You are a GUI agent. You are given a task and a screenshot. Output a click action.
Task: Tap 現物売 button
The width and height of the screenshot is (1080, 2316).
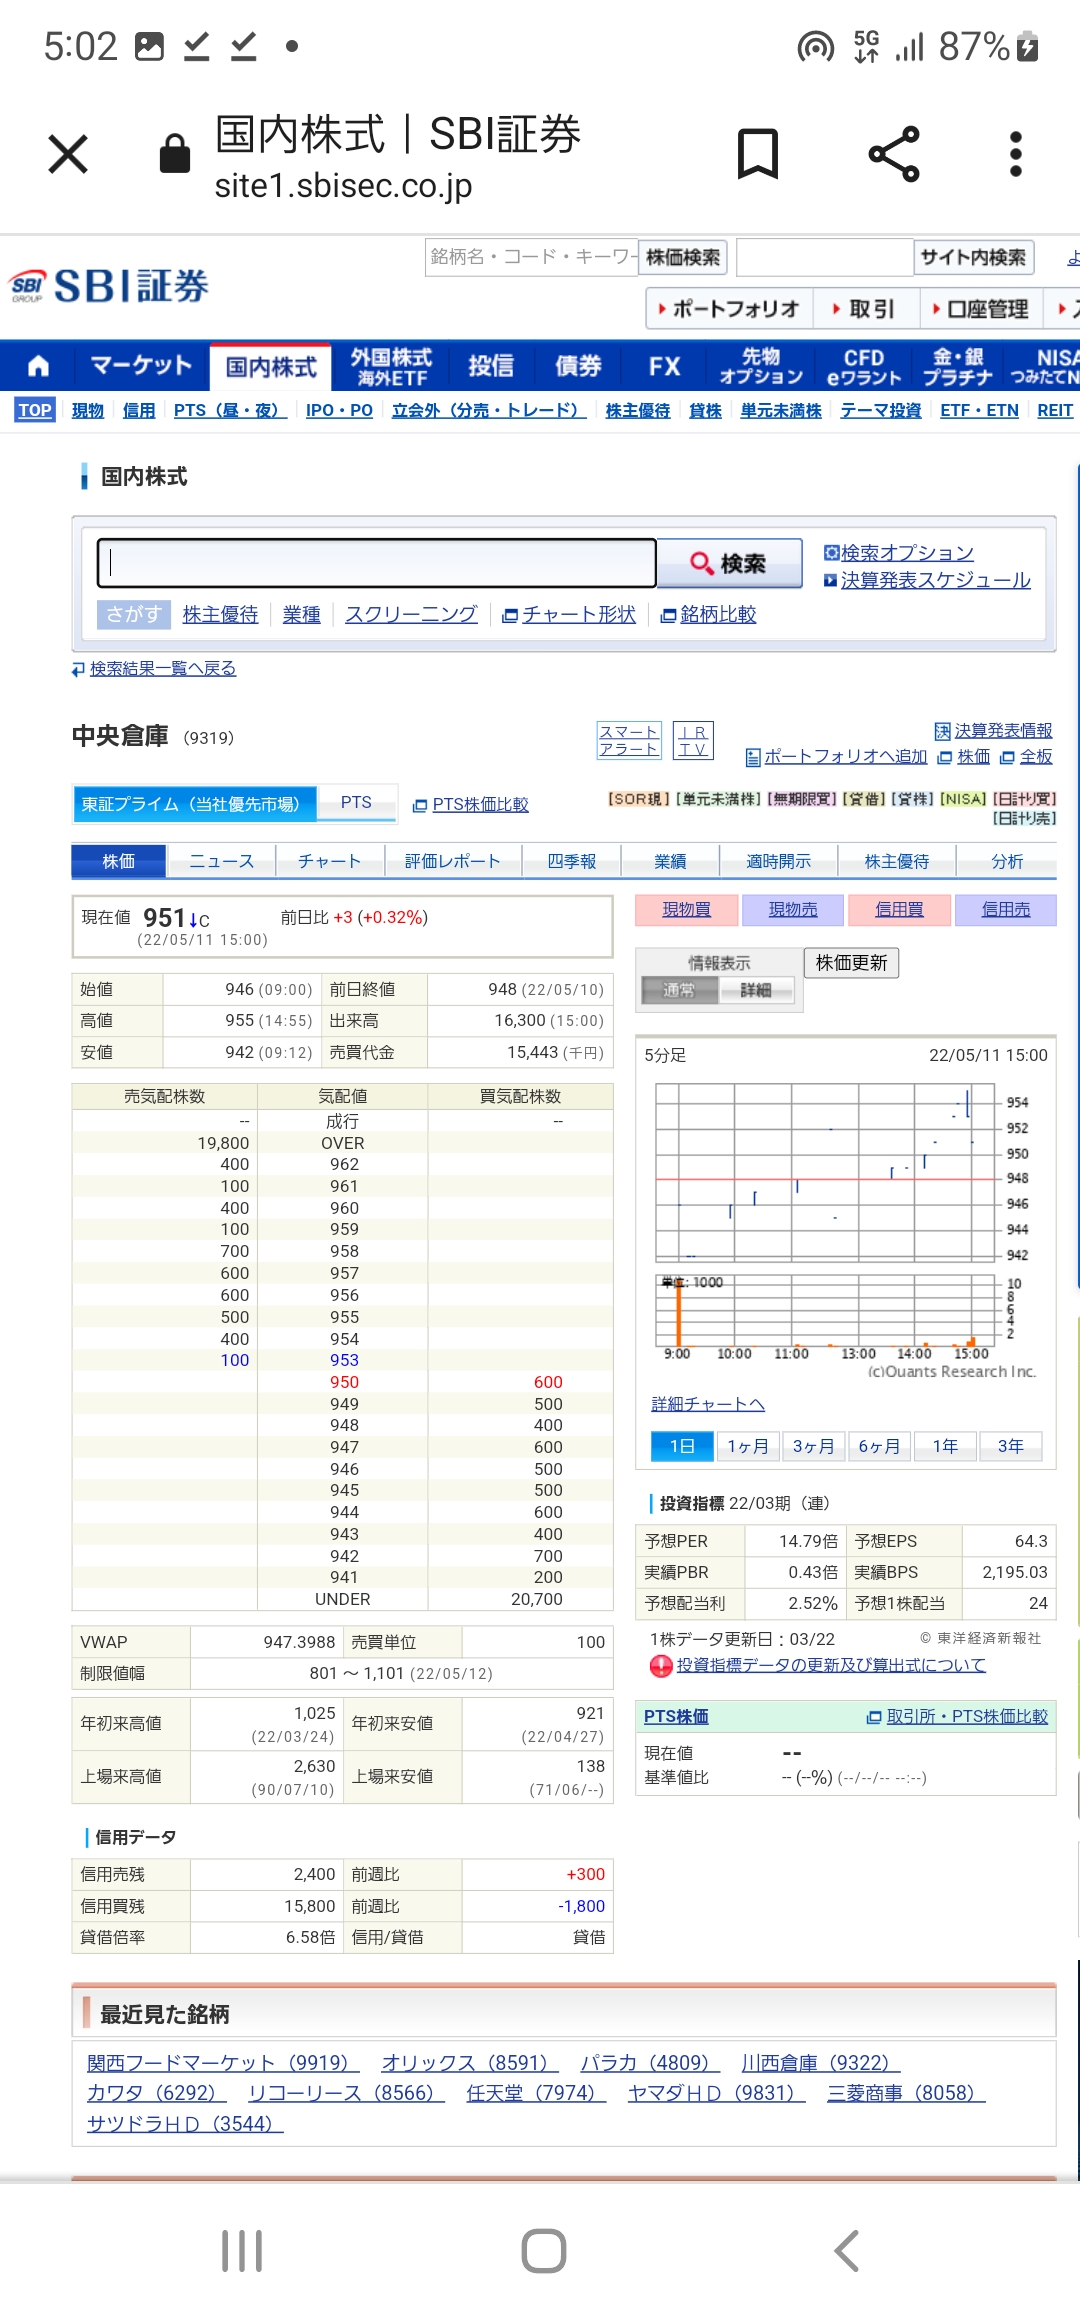pos(793,909)
